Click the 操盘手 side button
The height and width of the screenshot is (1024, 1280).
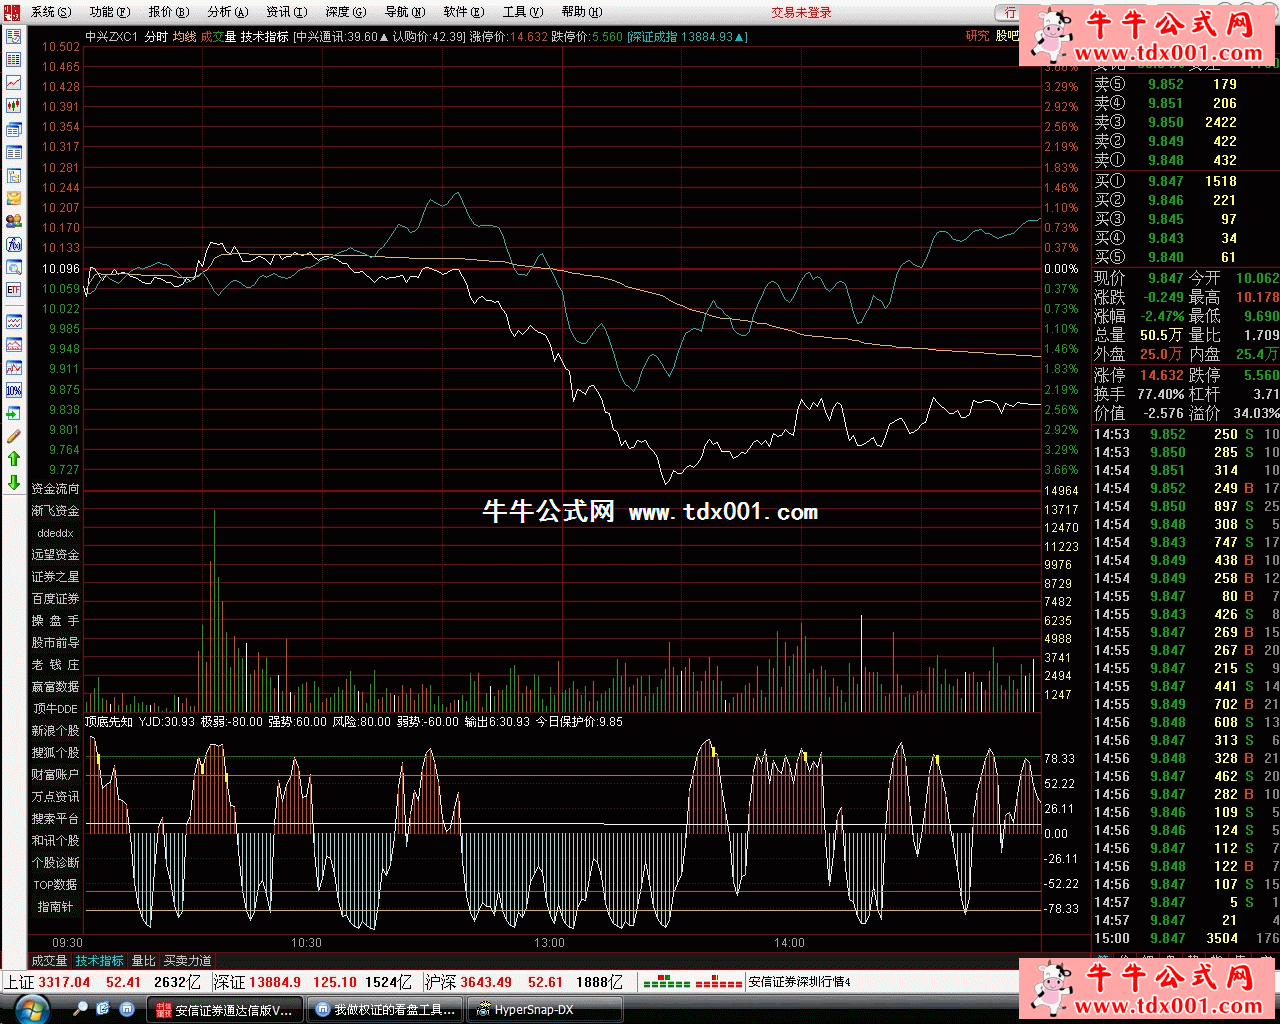[55, 621]
